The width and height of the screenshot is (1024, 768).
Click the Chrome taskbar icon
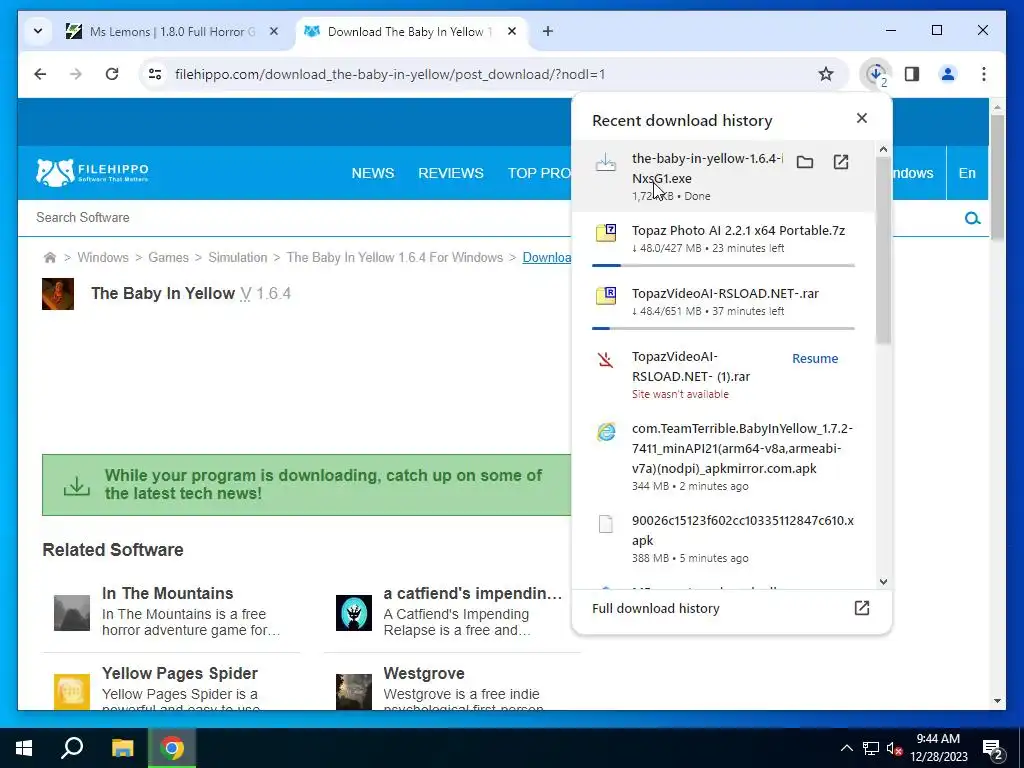tap(172, 748)
